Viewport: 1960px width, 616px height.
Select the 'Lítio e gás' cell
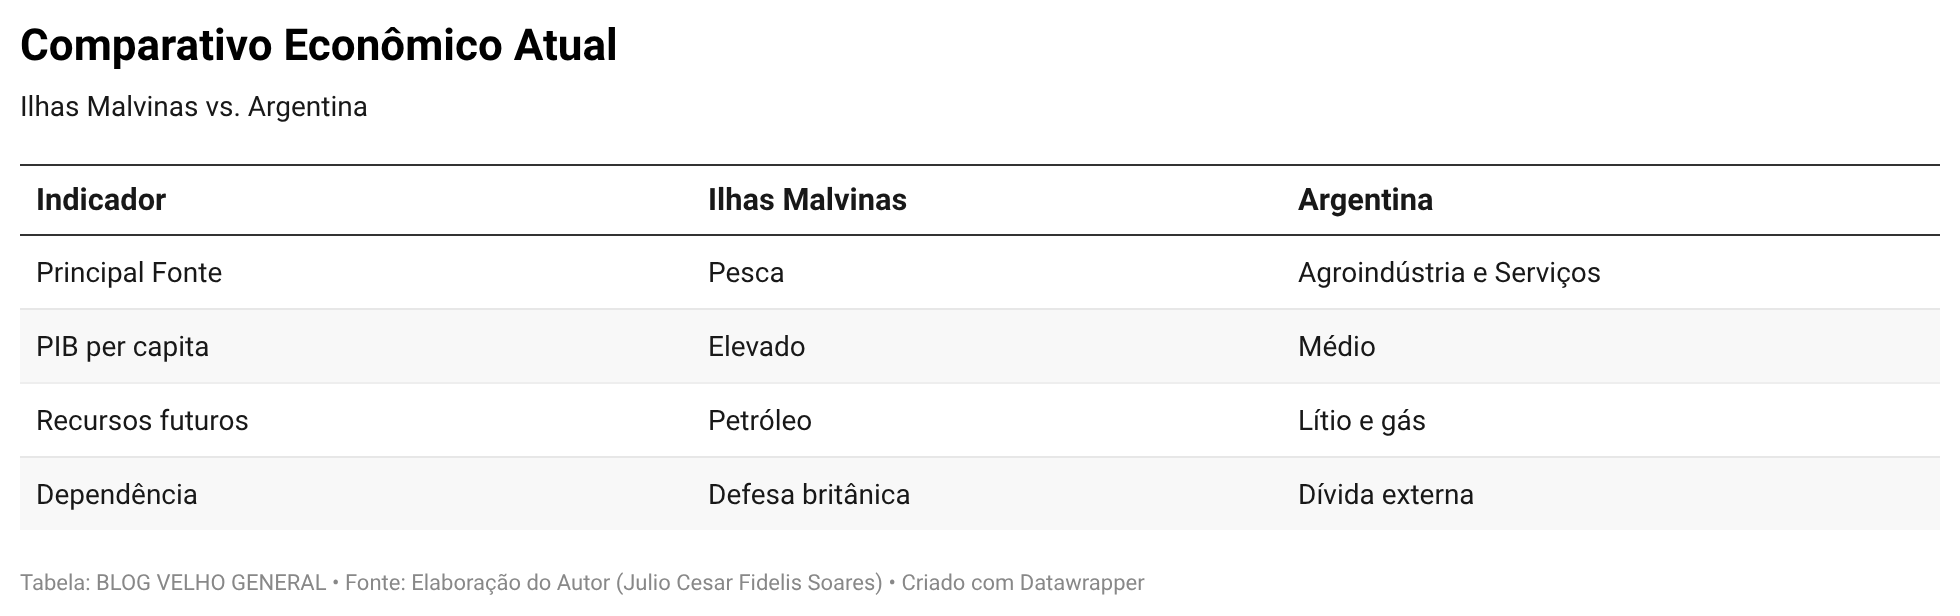1361,421
